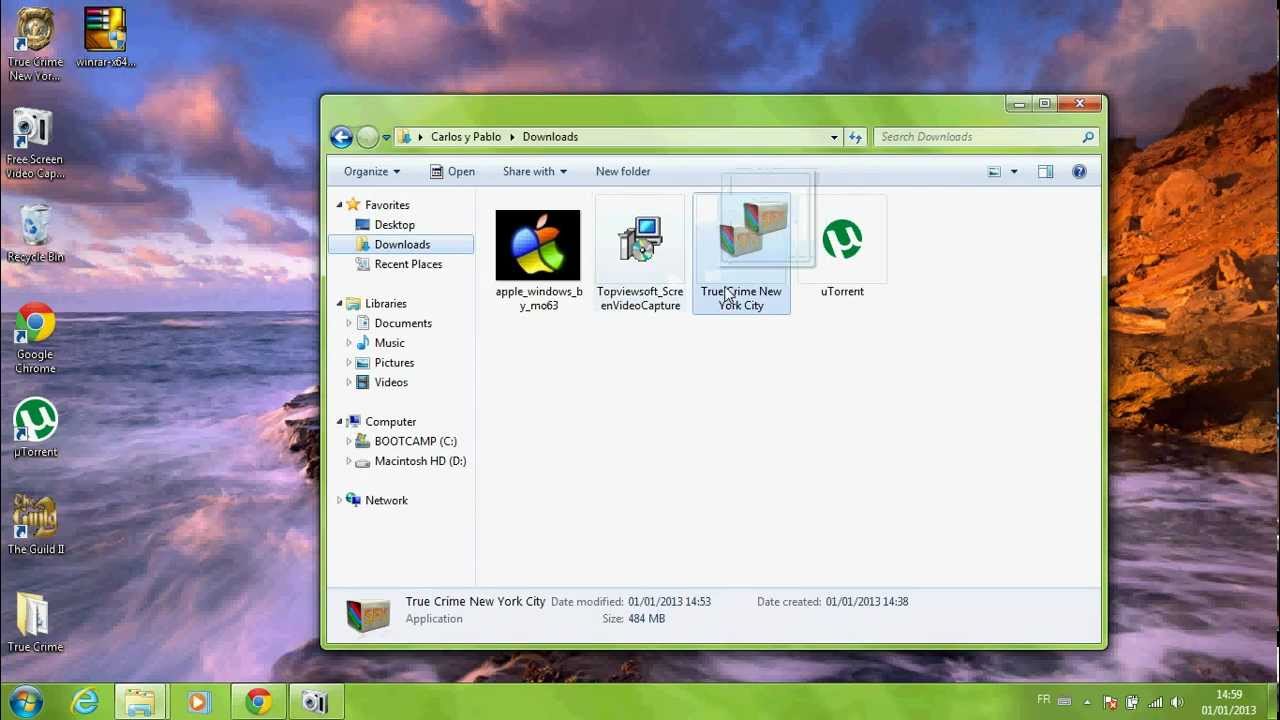Open the Explorer help question mark icon

coord(1079,172)
